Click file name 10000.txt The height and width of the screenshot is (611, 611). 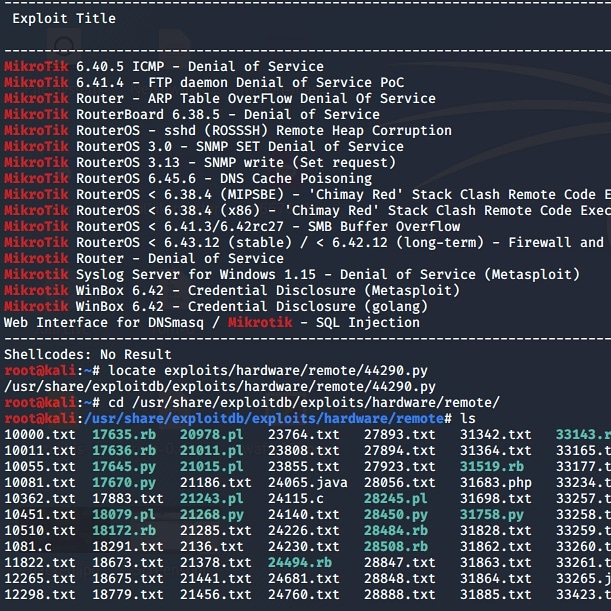[x=40, y=434]
